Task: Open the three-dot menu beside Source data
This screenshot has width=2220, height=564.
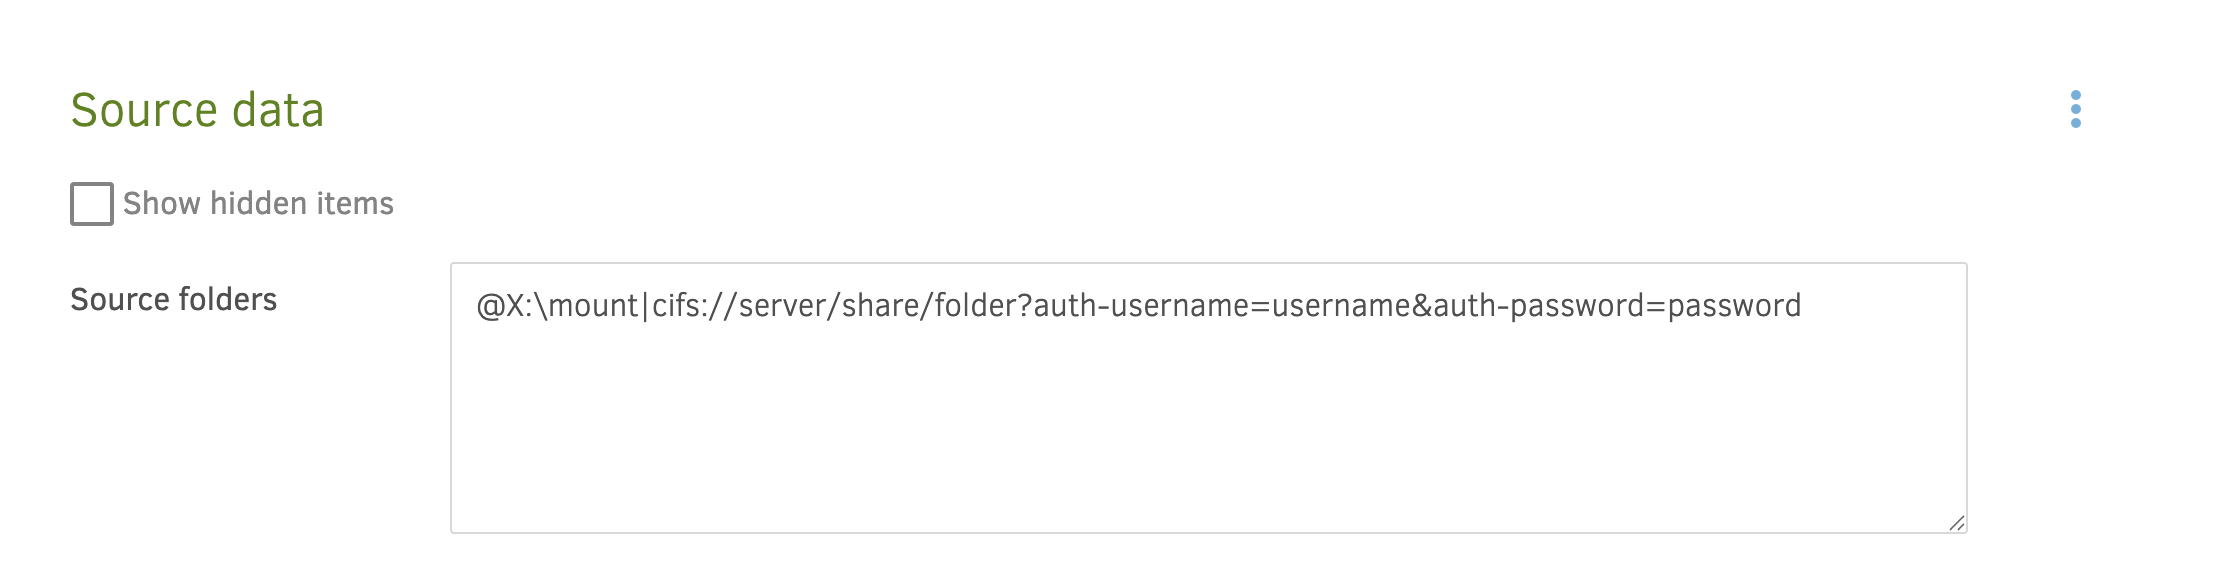Action: coord(2075,109)
